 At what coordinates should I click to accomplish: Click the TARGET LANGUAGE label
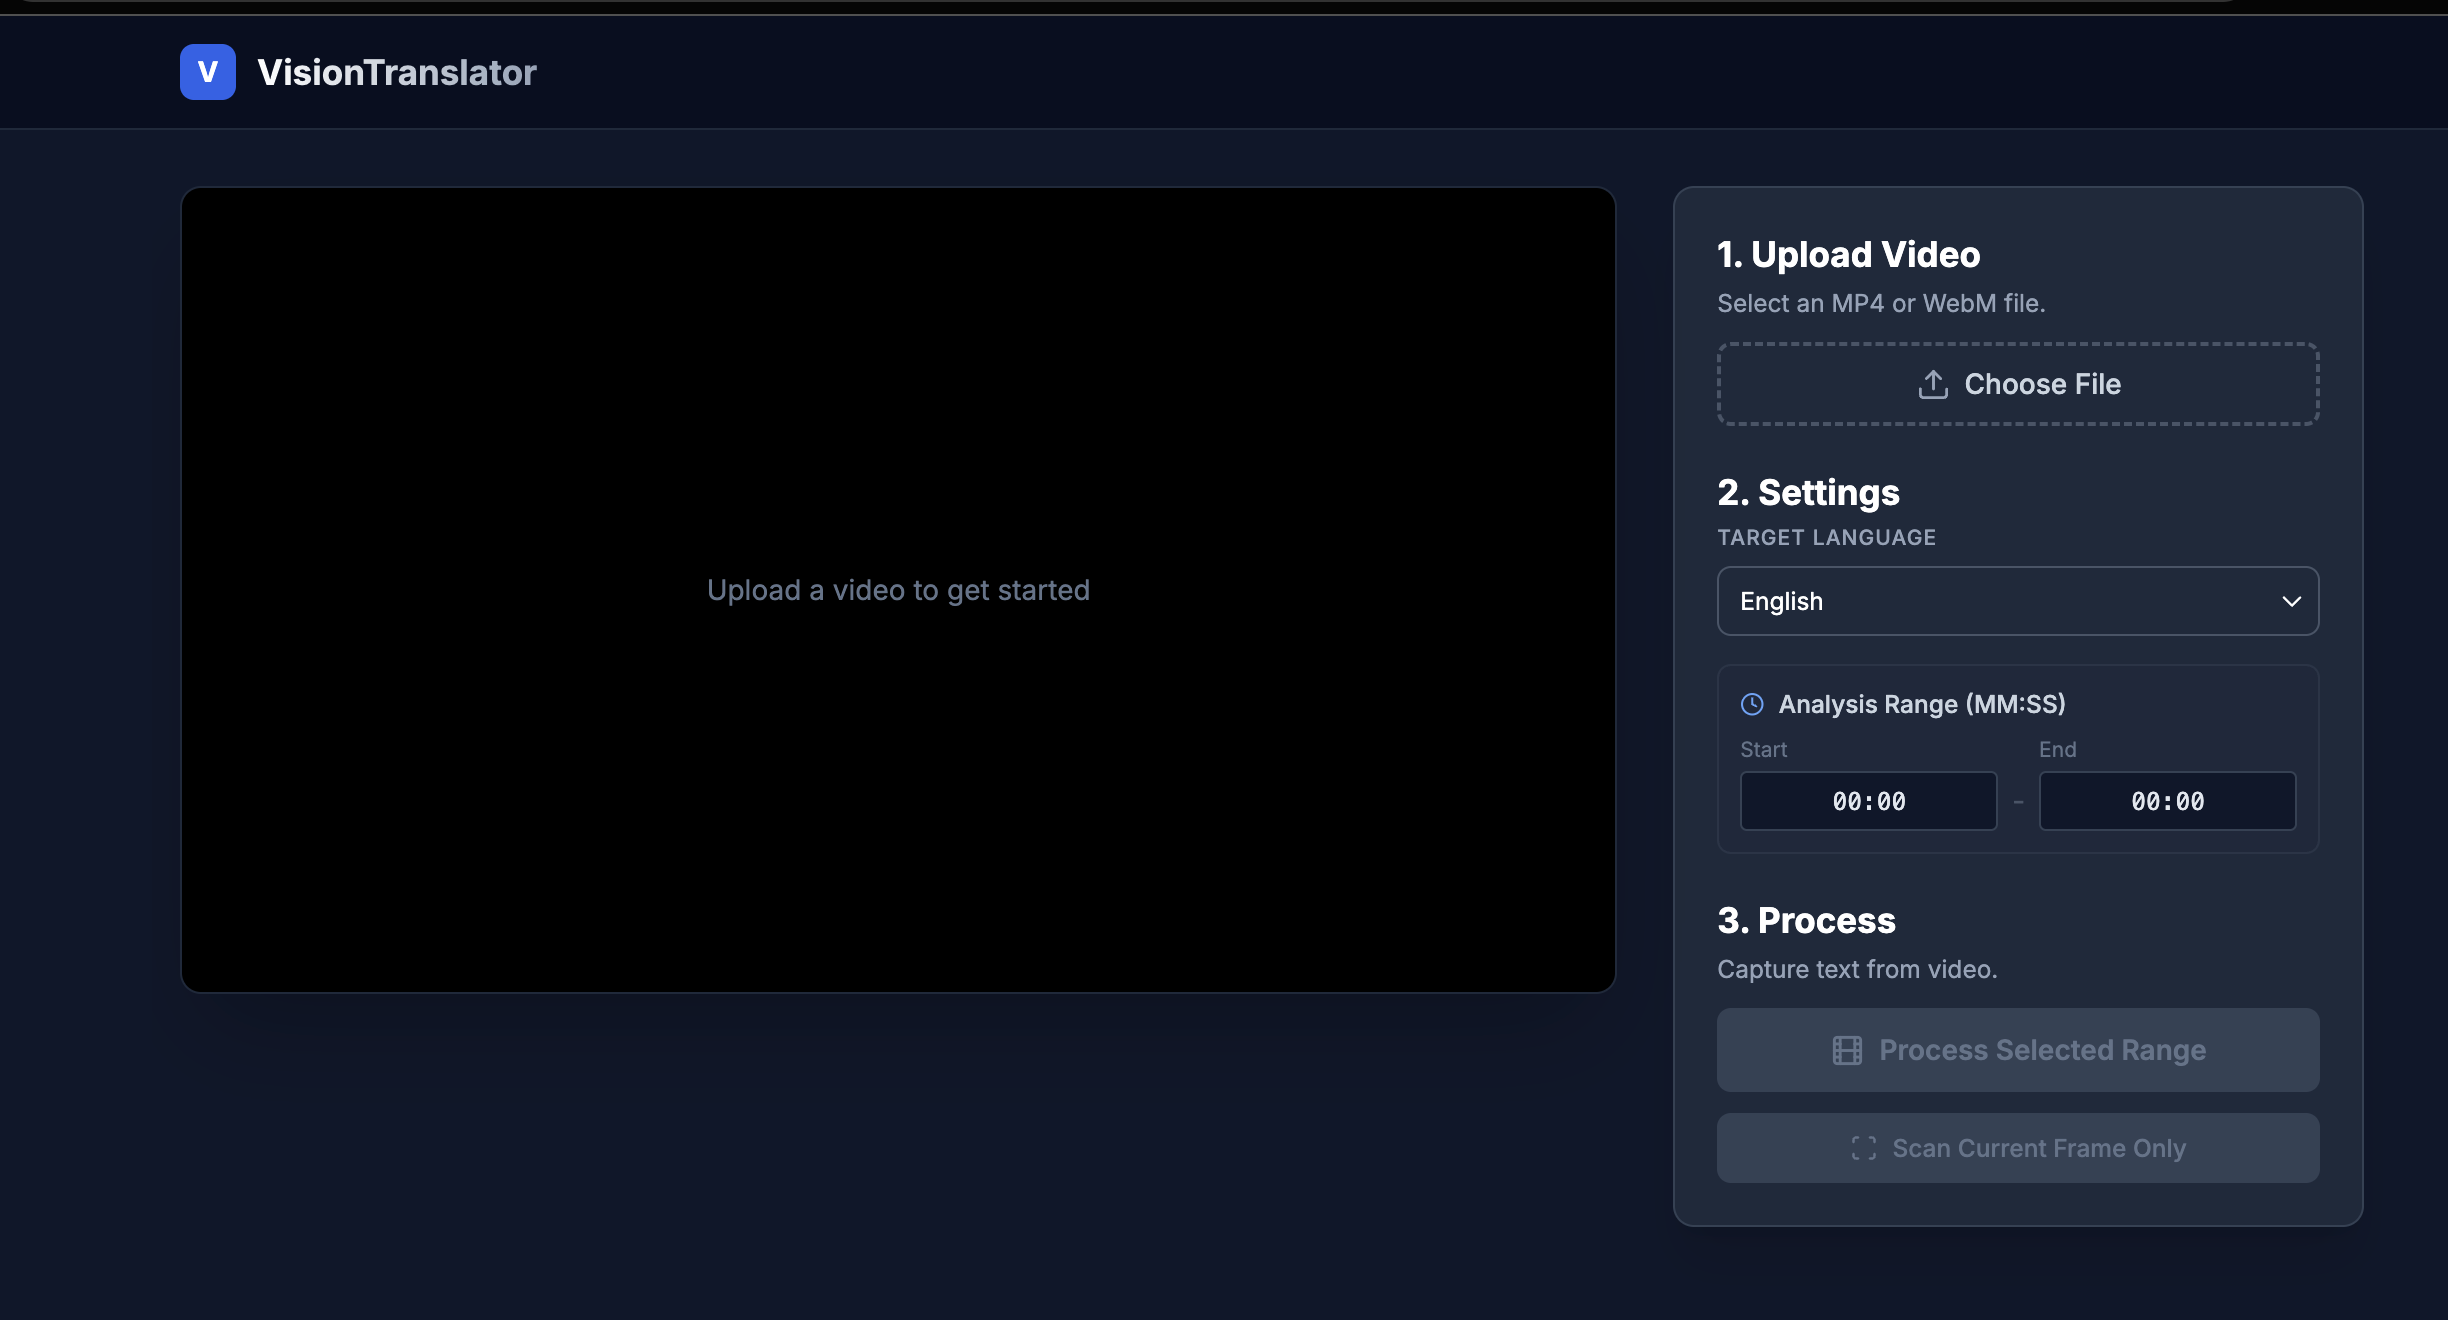click(1826, 537)
